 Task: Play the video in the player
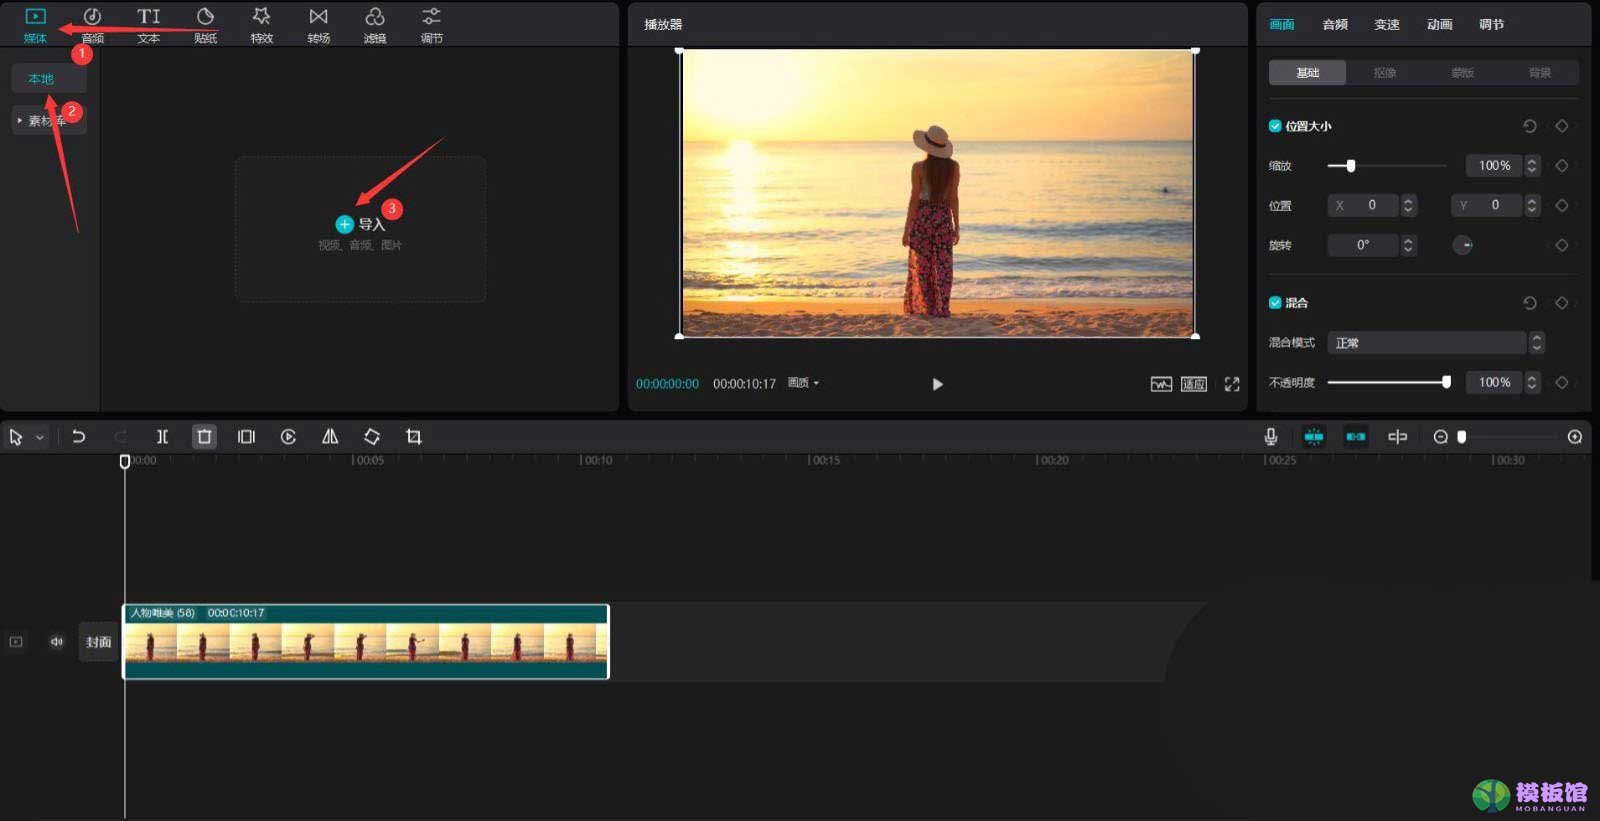[937, 384]
